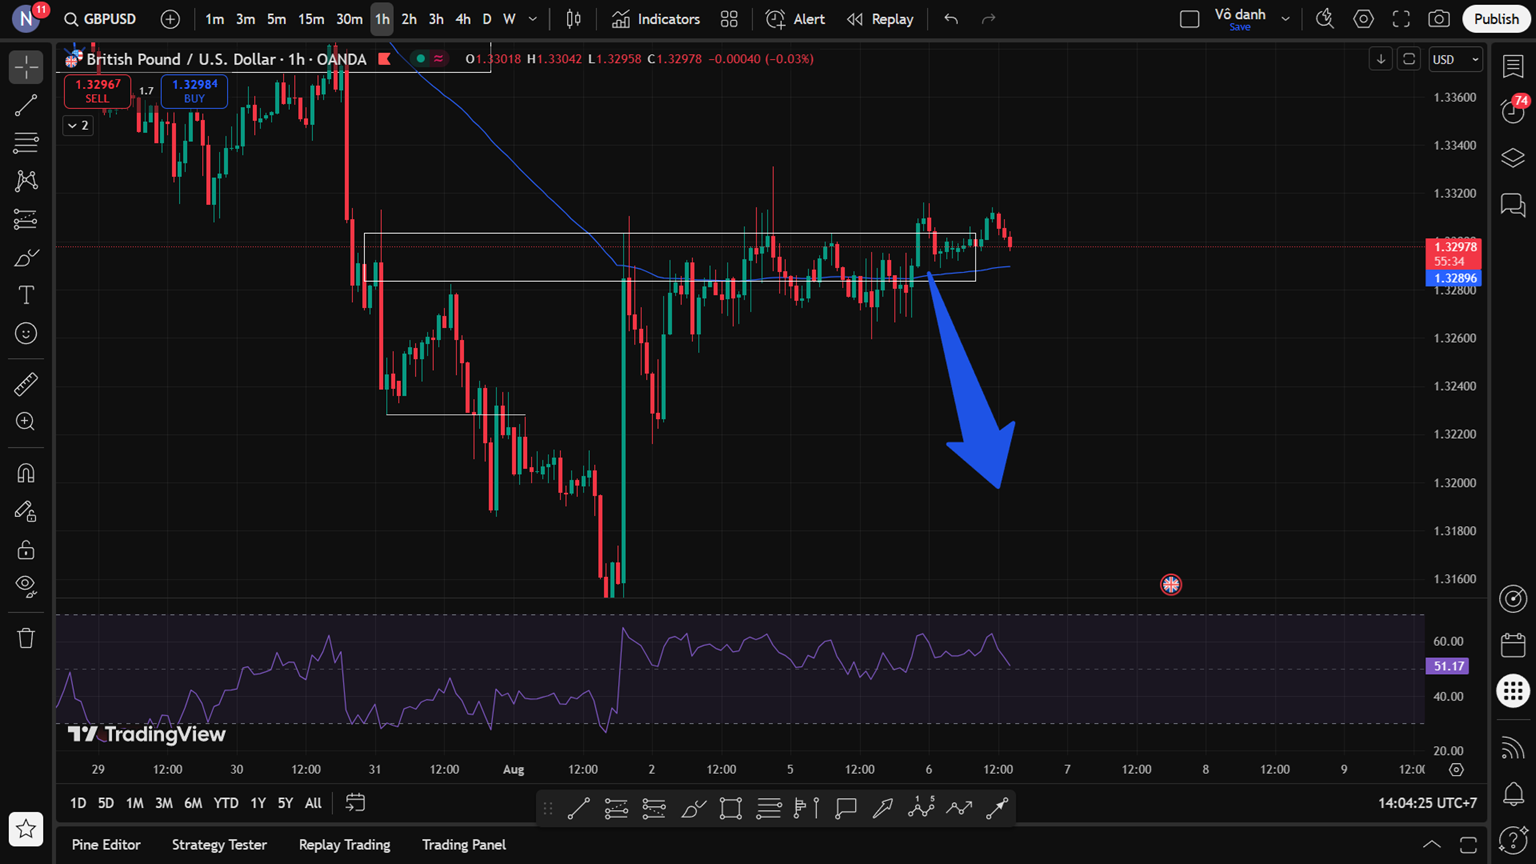Publish the chart idea
Image resolution: width=1536 pixels, height=864 pixels.
pos(1496,19)
